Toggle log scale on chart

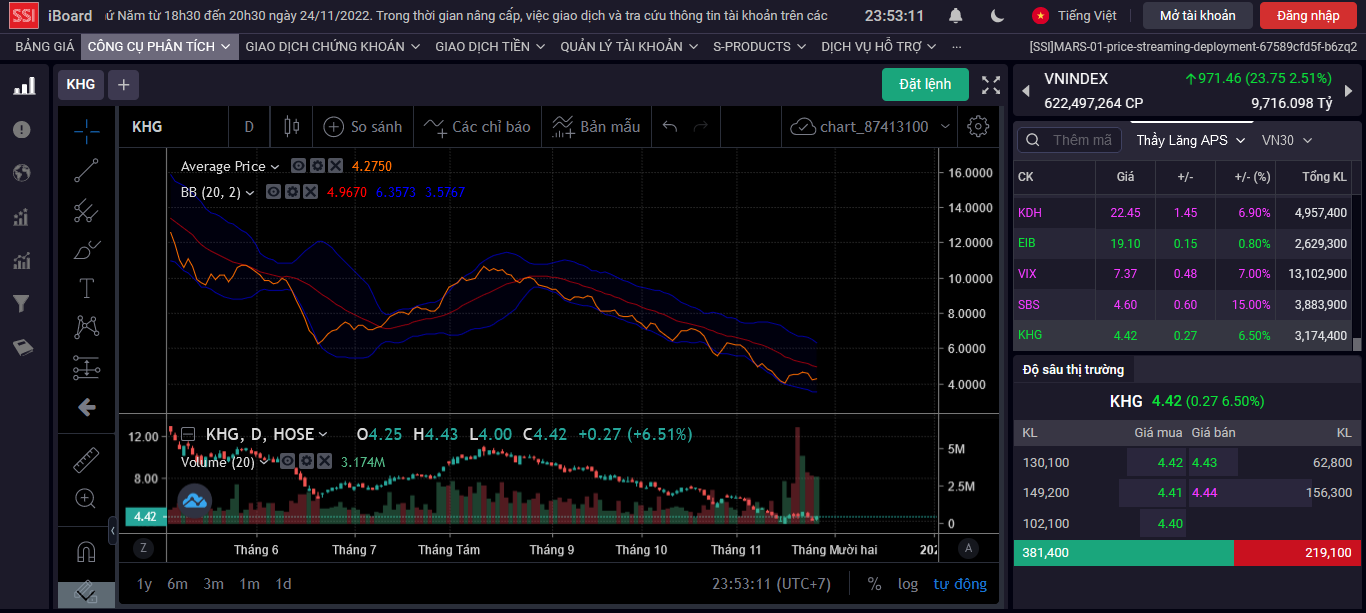coord(908,584)
